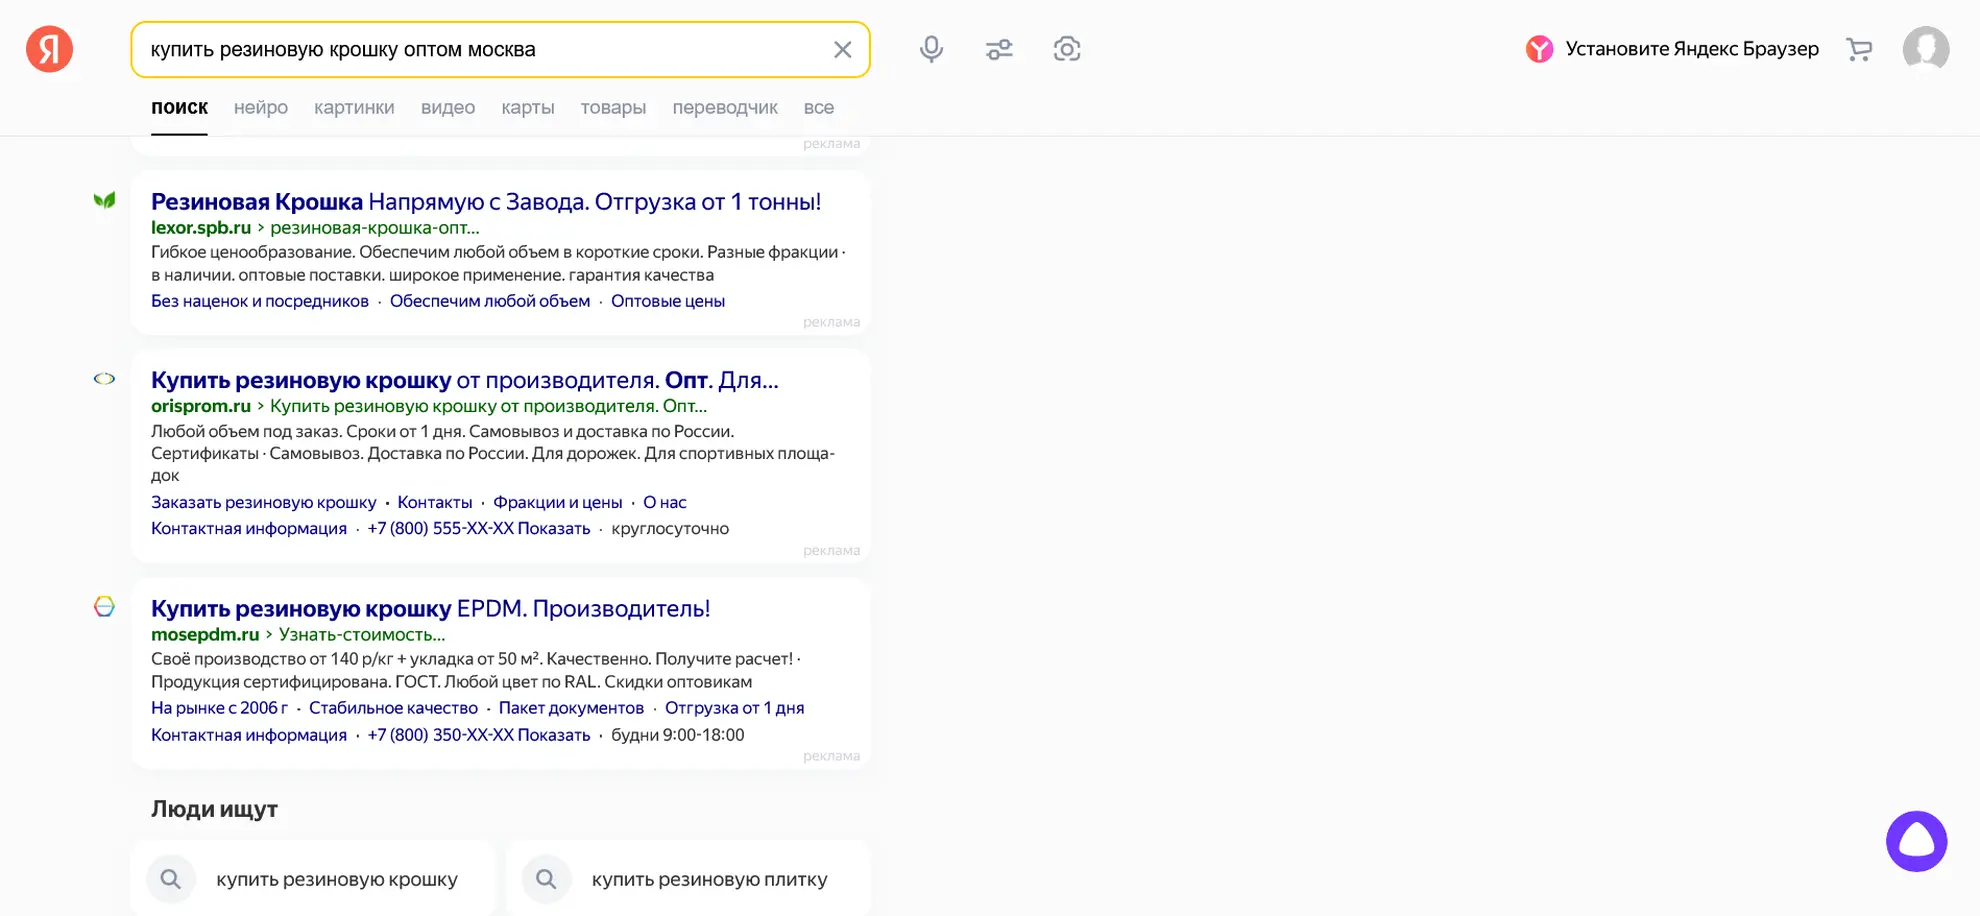Image resolution: width=1980 pixels, height=916 pixels.
Task: Launch Alice assistant purple button
Action: pos(1916,841)
